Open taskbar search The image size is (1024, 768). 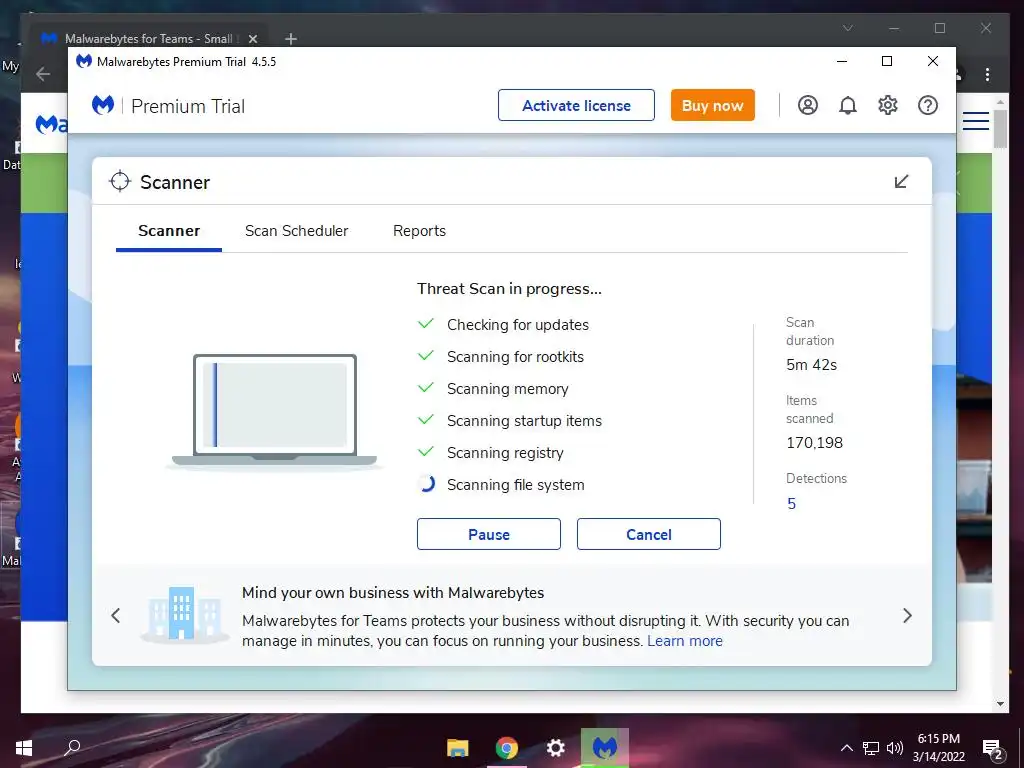(72, 747)
